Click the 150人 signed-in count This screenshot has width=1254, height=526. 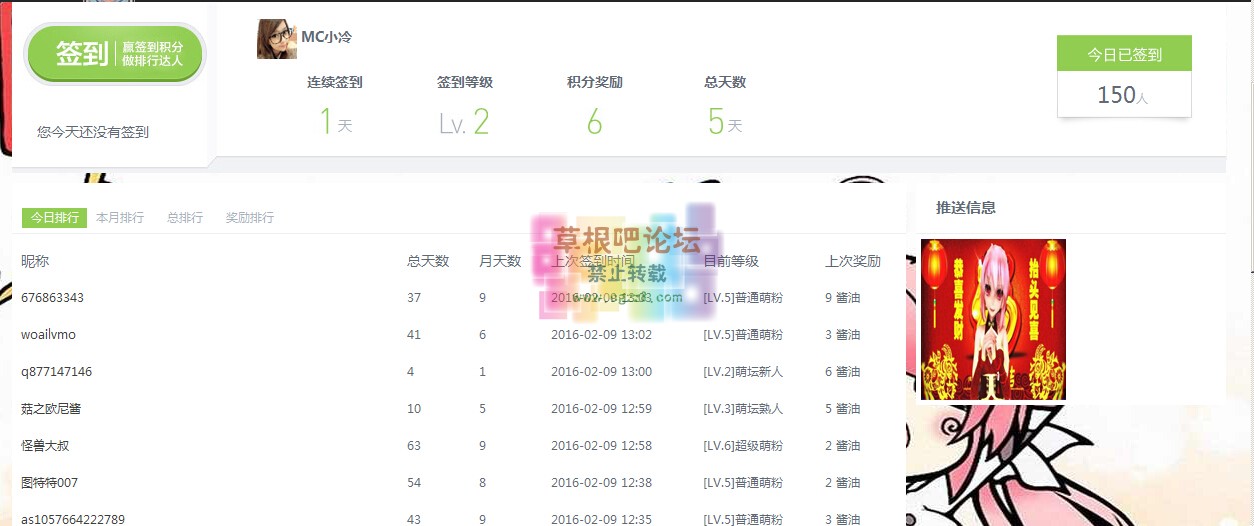1123,95
